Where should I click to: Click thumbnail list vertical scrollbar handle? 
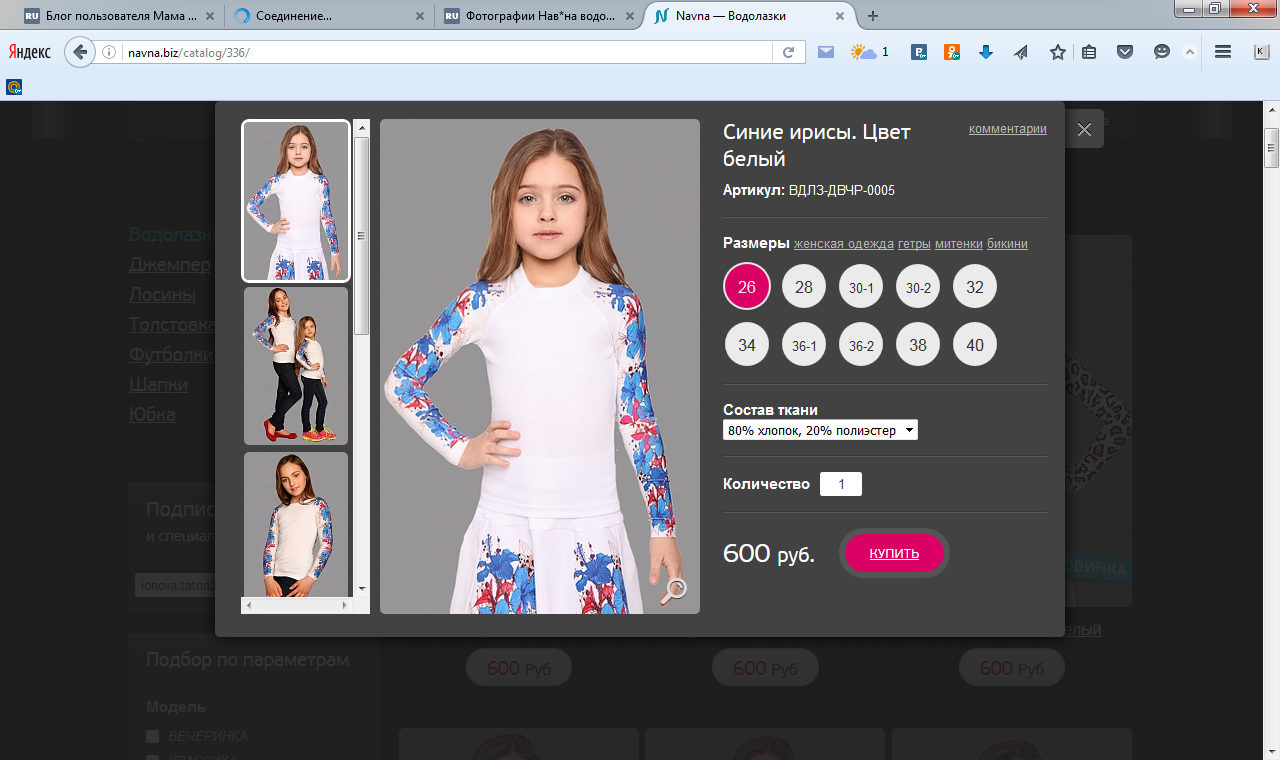[362, 236]
